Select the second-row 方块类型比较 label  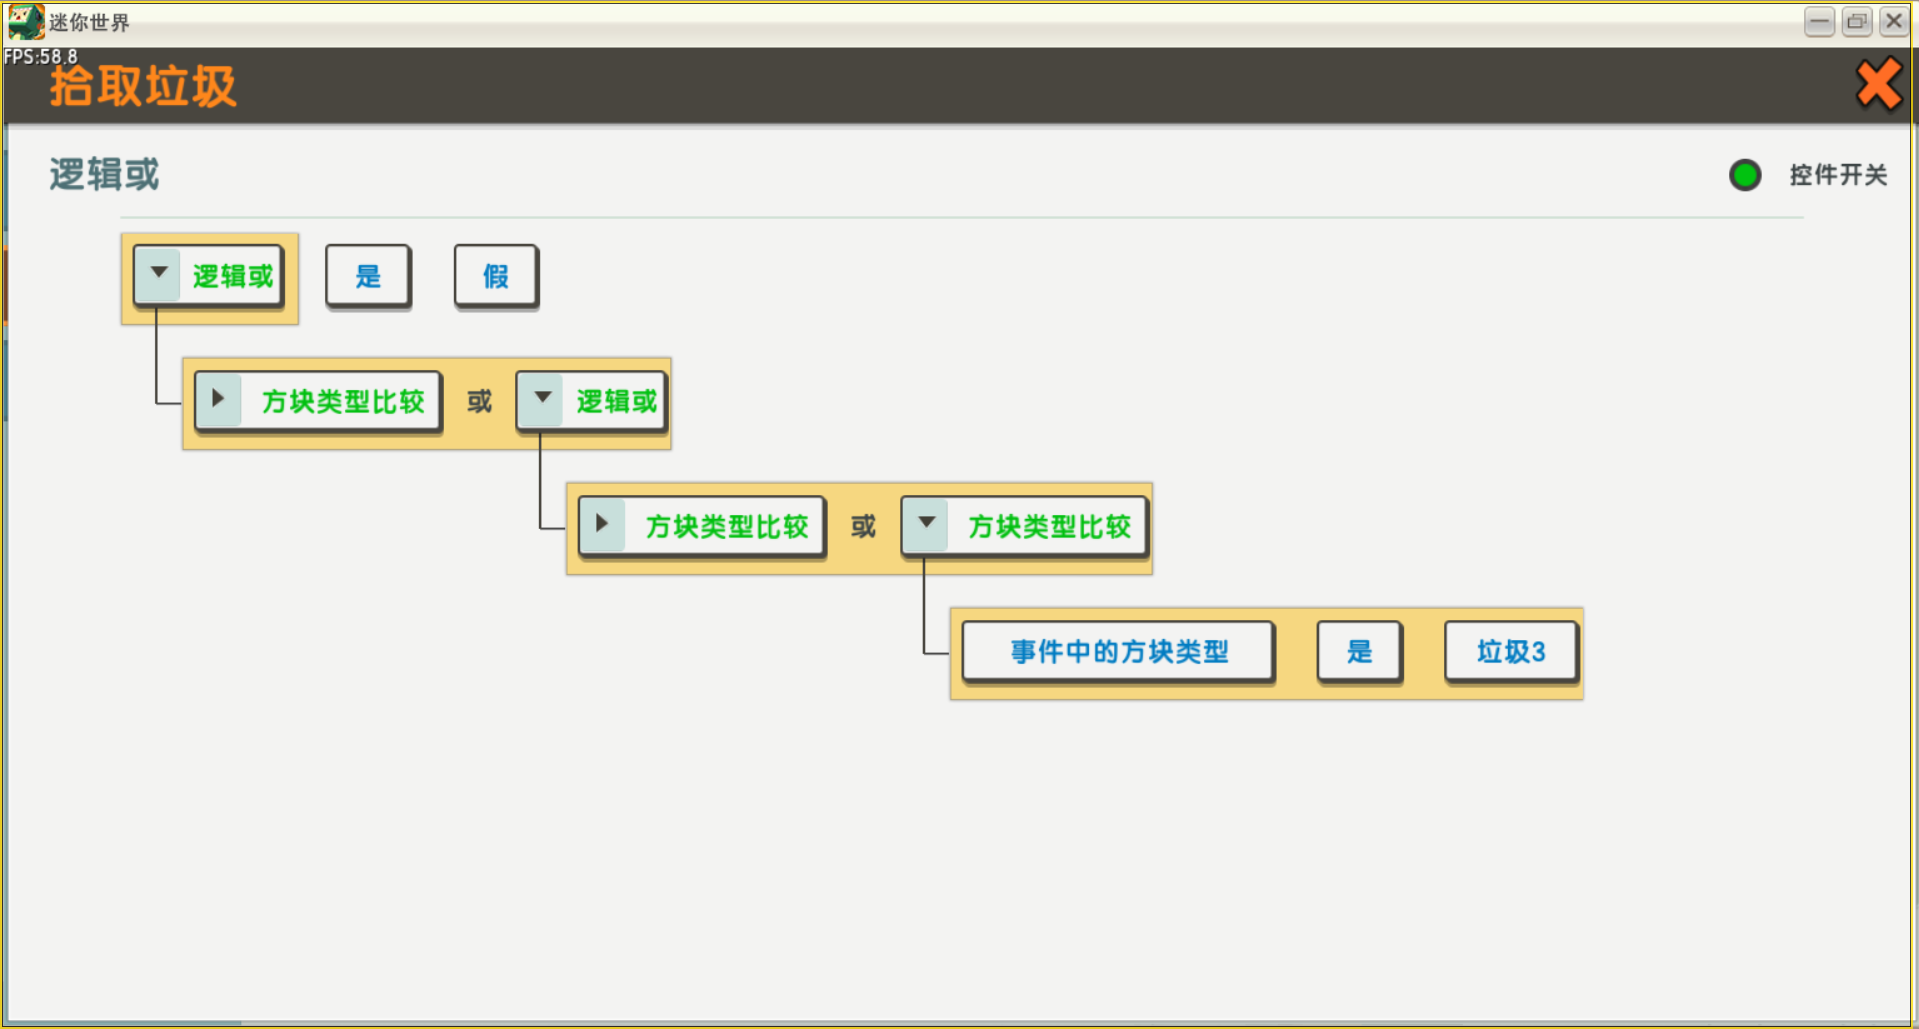[x=343, y=401]
